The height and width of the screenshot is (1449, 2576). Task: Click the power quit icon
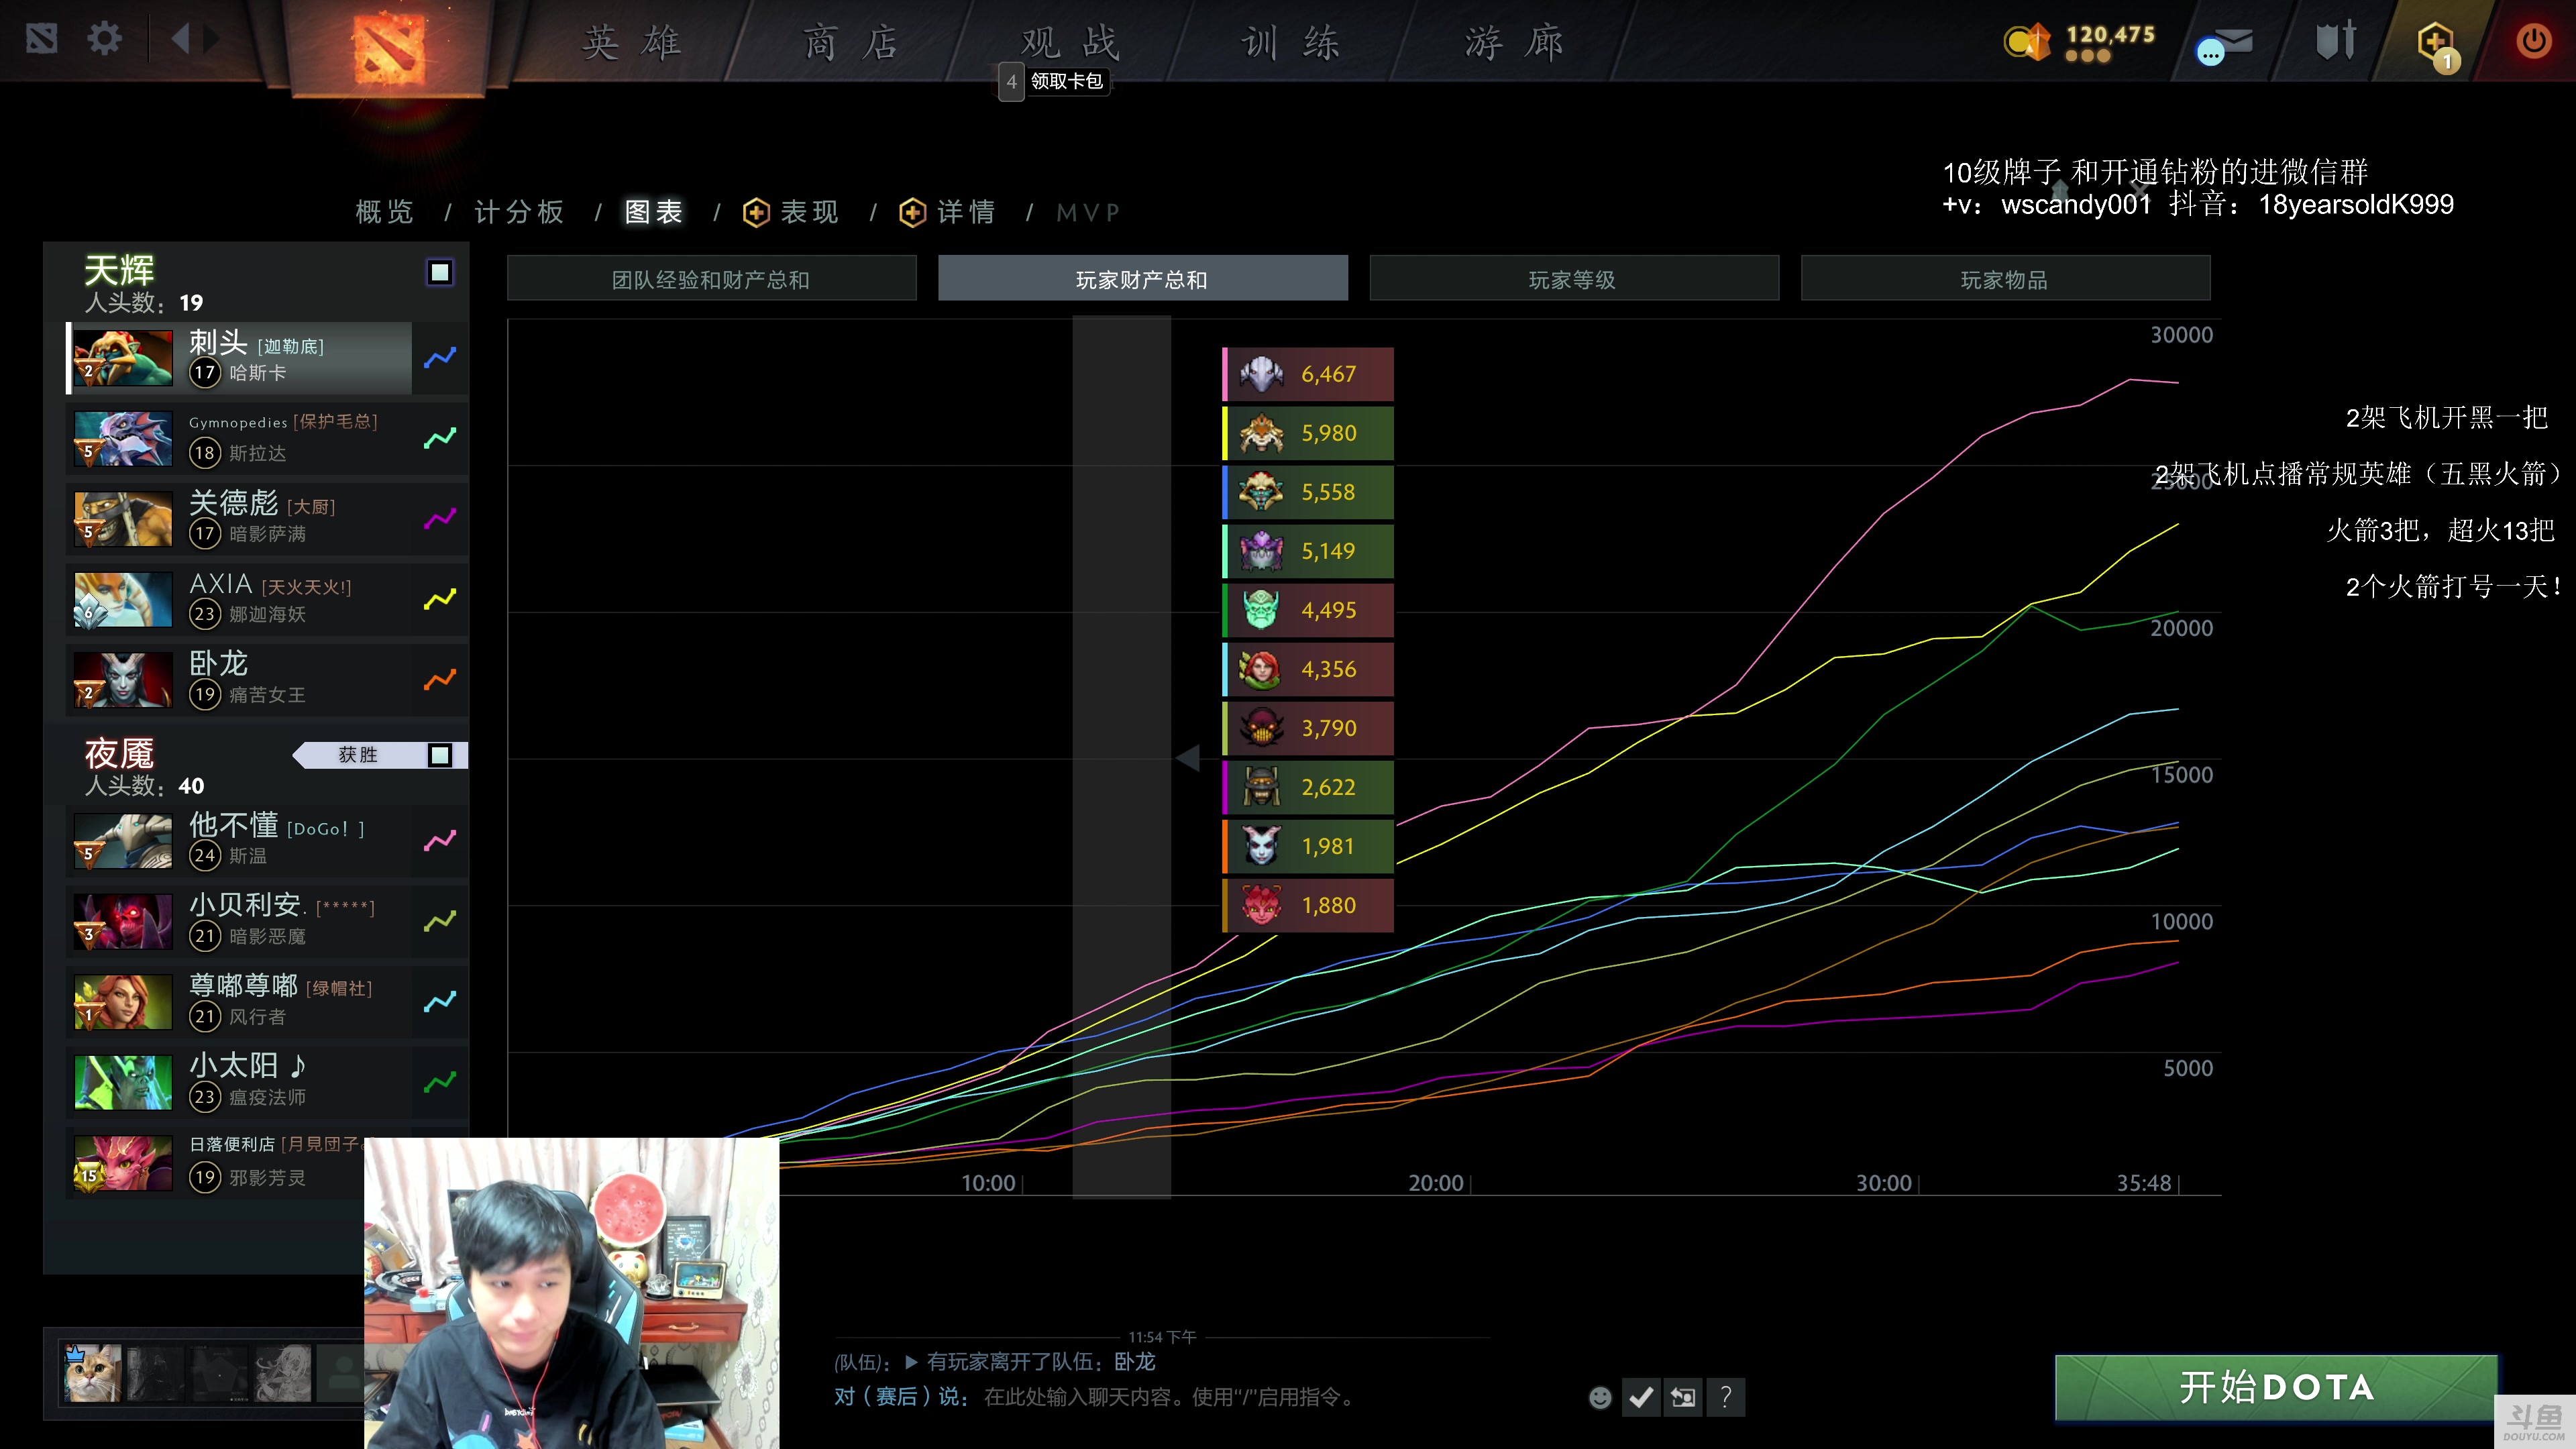tap(2533, 41)
